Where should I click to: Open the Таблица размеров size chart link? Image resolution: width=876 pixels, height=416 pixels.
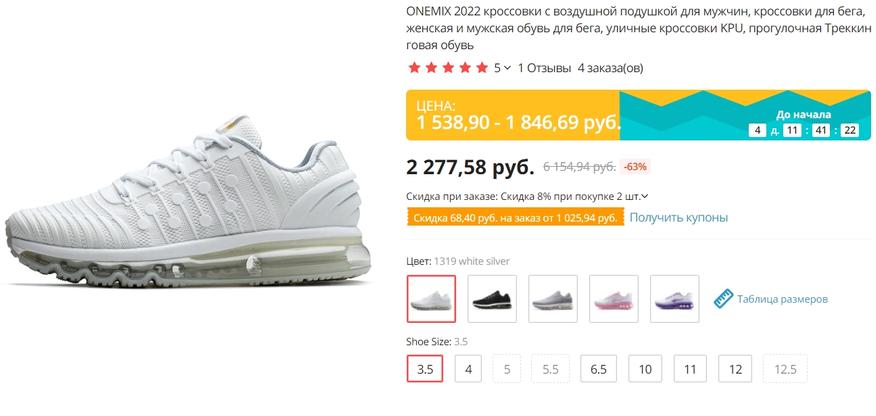coord(782,299)
